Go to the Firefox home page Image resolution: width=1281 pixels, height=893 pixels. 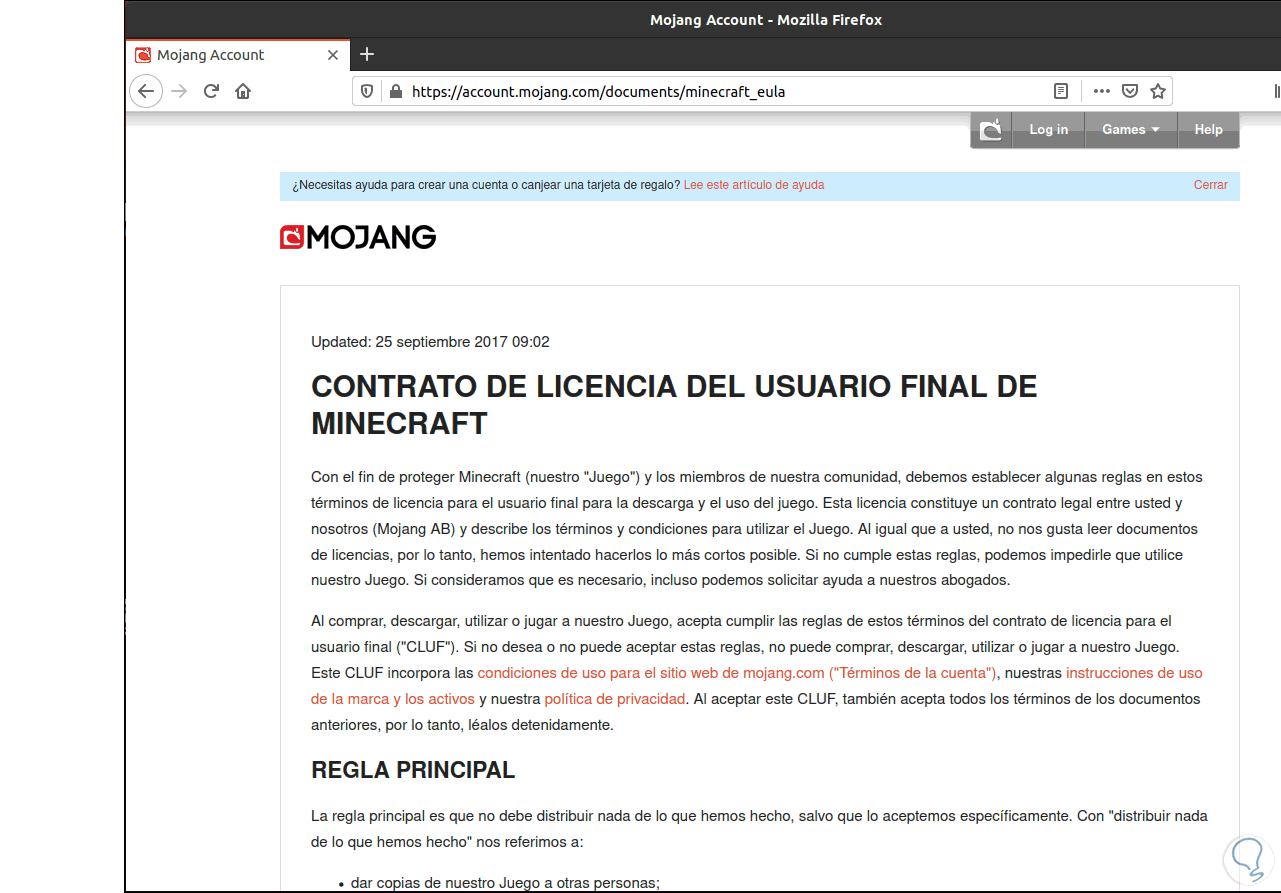[243, 91]
